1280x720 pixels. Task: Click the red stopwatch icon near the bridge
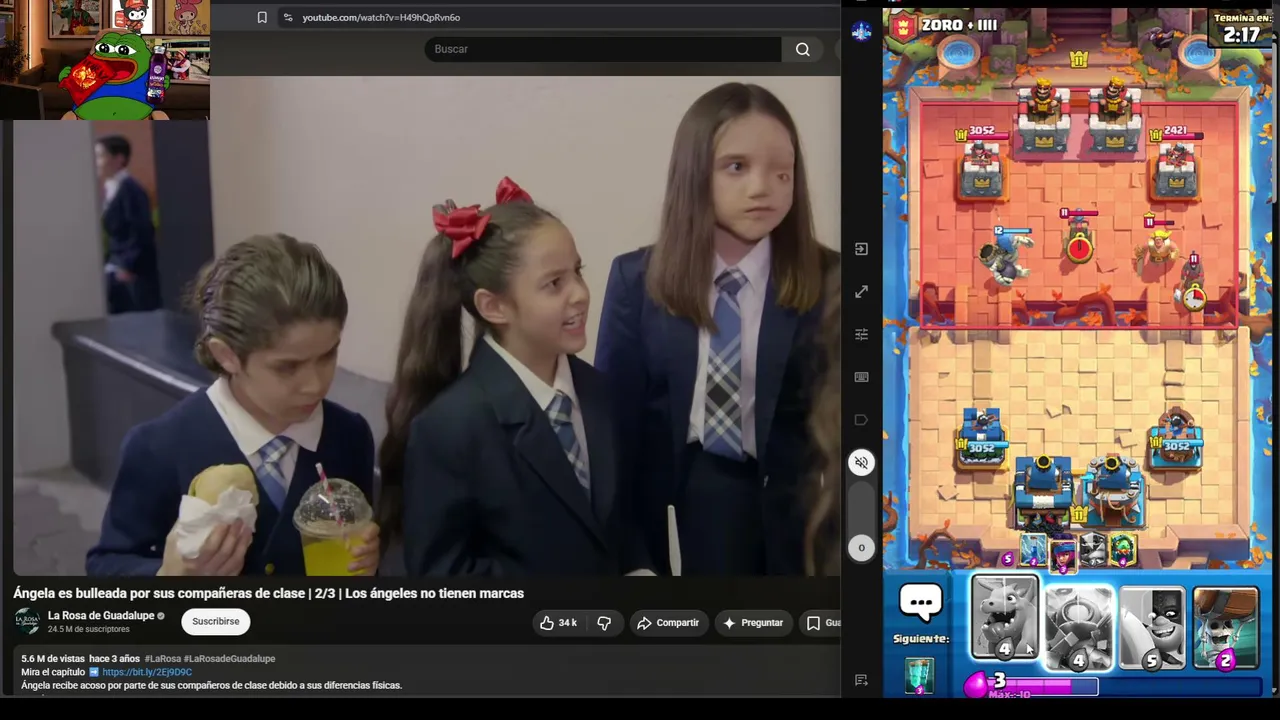click(1194, 295)
